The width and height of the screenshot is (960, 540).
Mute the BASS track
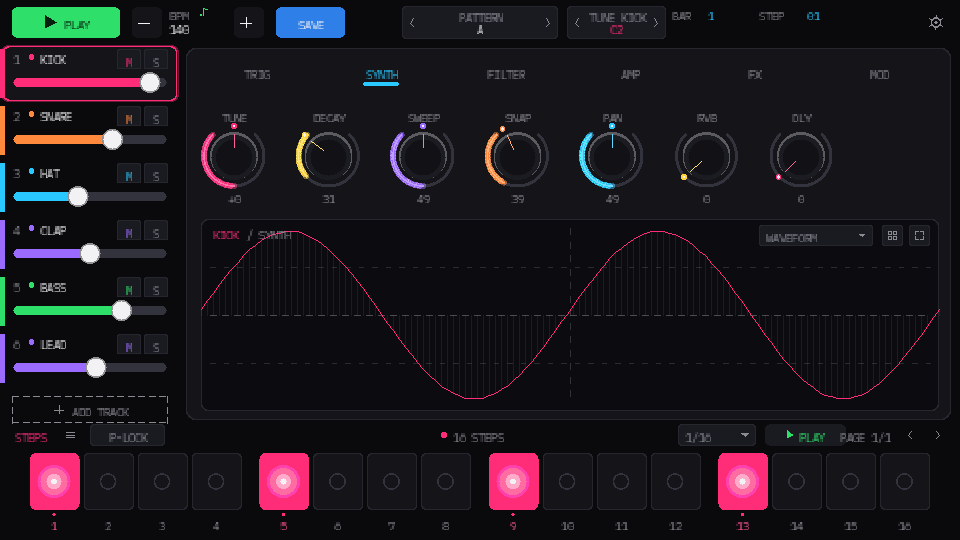tap(129, 289)
